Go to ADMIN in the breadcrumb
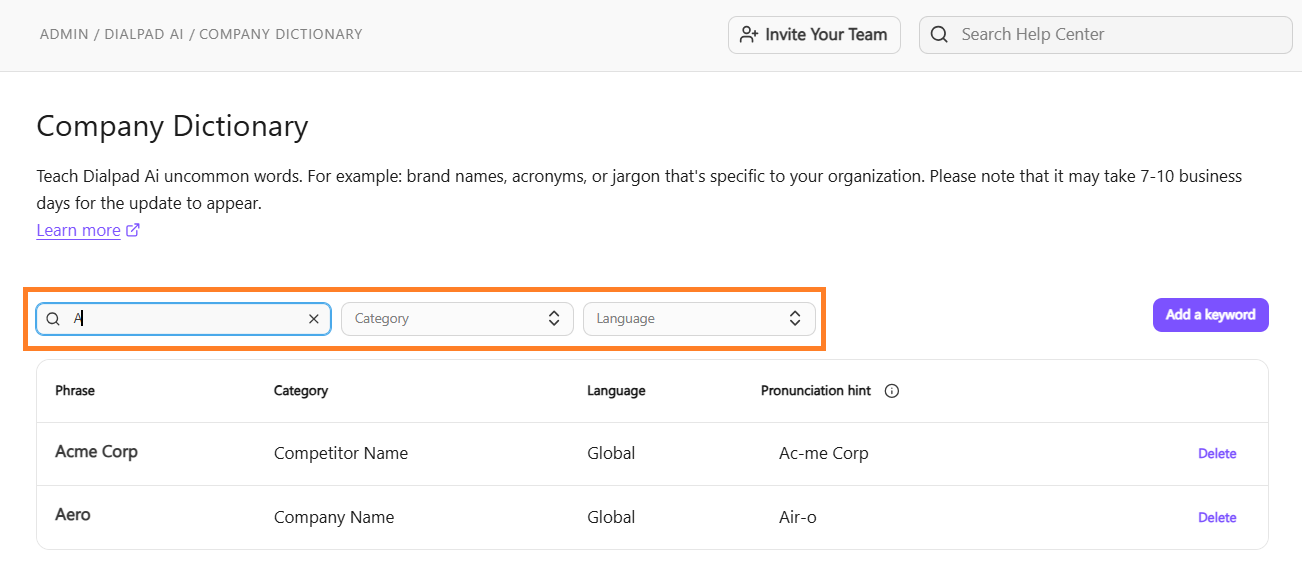Image resolution: width=1302 pixels, height=564 pixels. coord(64,34)
